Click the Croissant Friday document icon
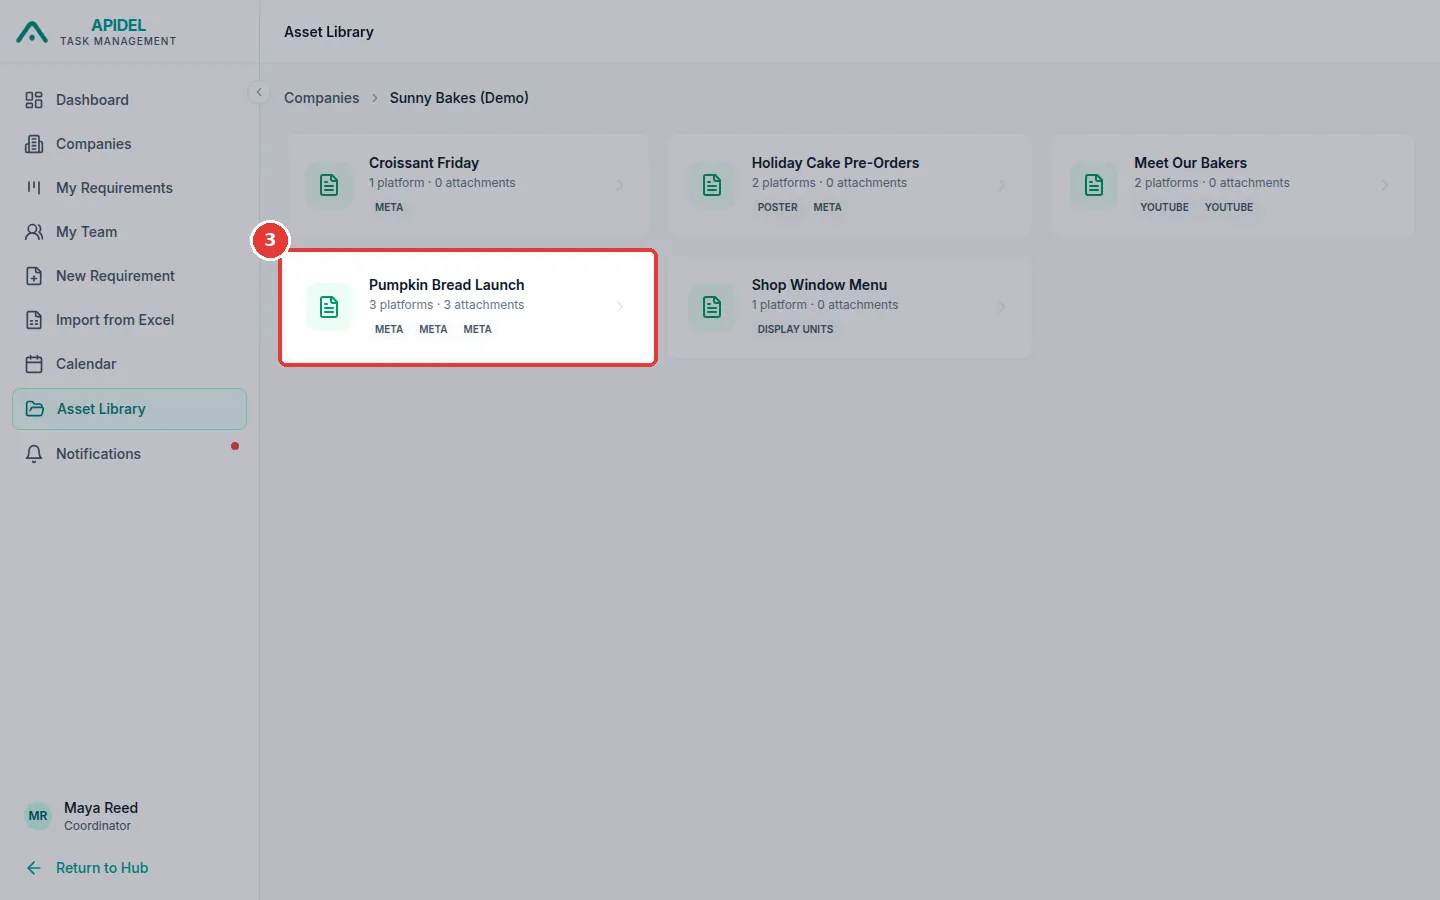1440x900 pixels. [329, 185]
